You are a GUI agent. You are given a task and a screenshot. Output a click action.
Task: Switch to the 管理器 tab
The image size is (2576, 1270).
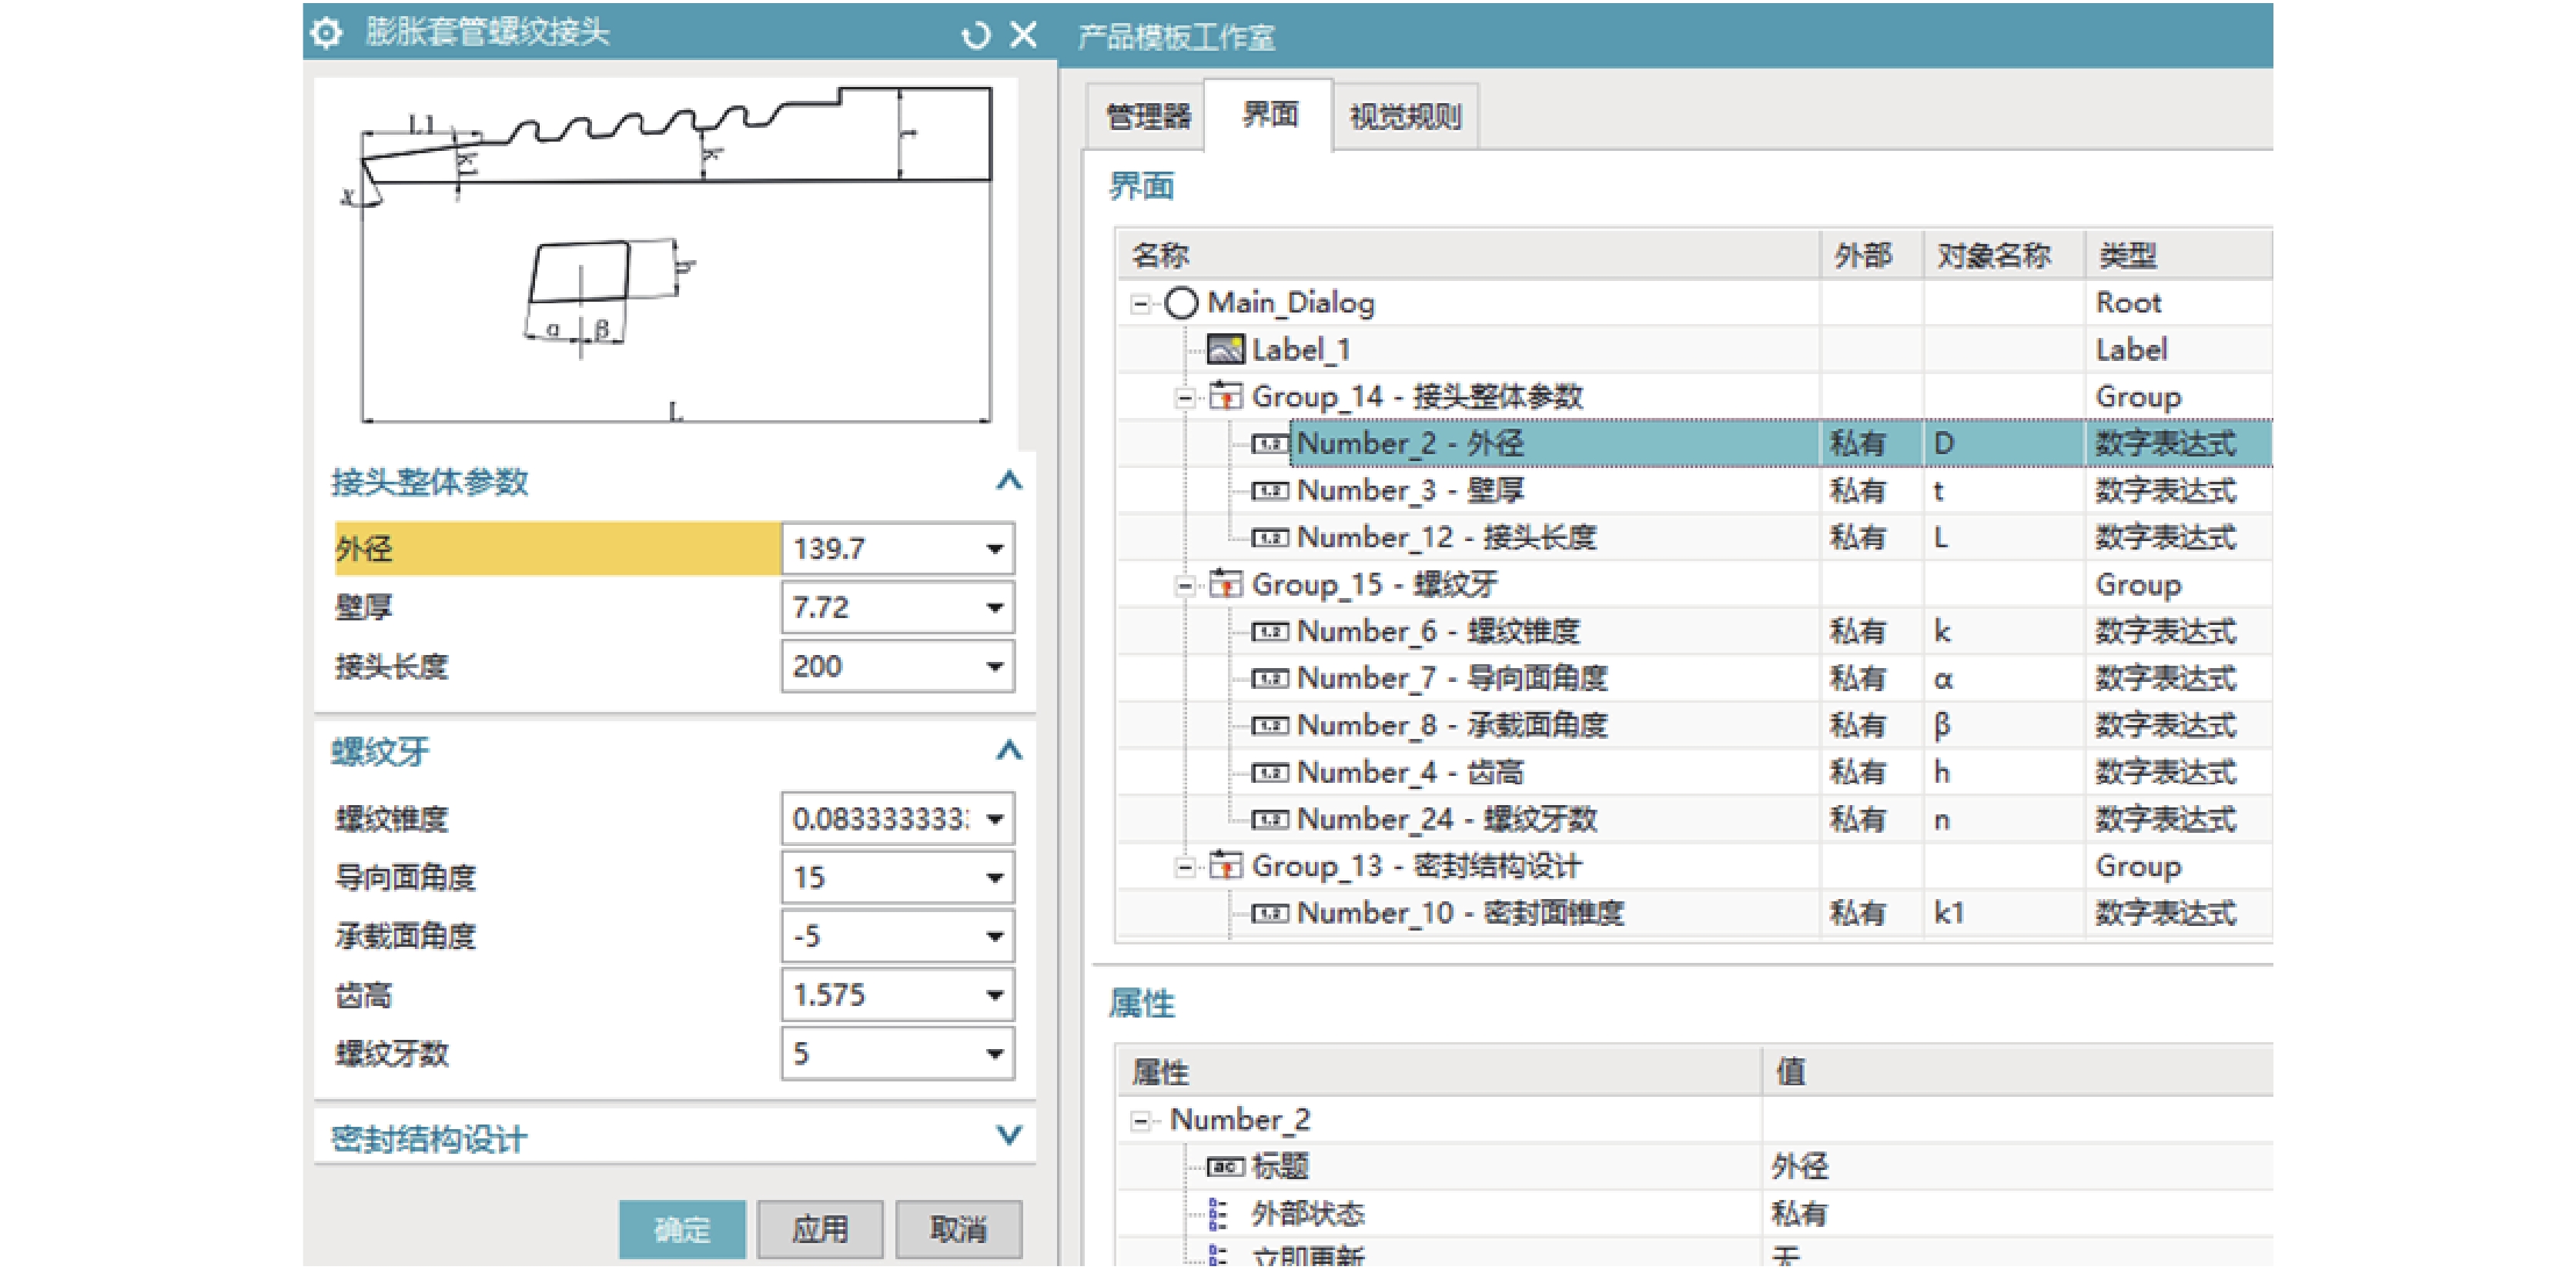coord(1148,117)
